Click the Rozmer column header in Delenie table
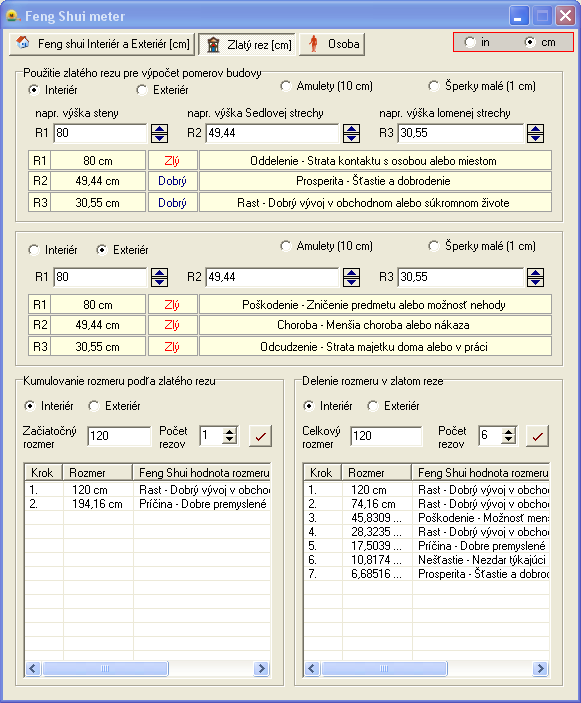Image resolution: width=581 pixels, height=703 pixels. coord(376,473)
